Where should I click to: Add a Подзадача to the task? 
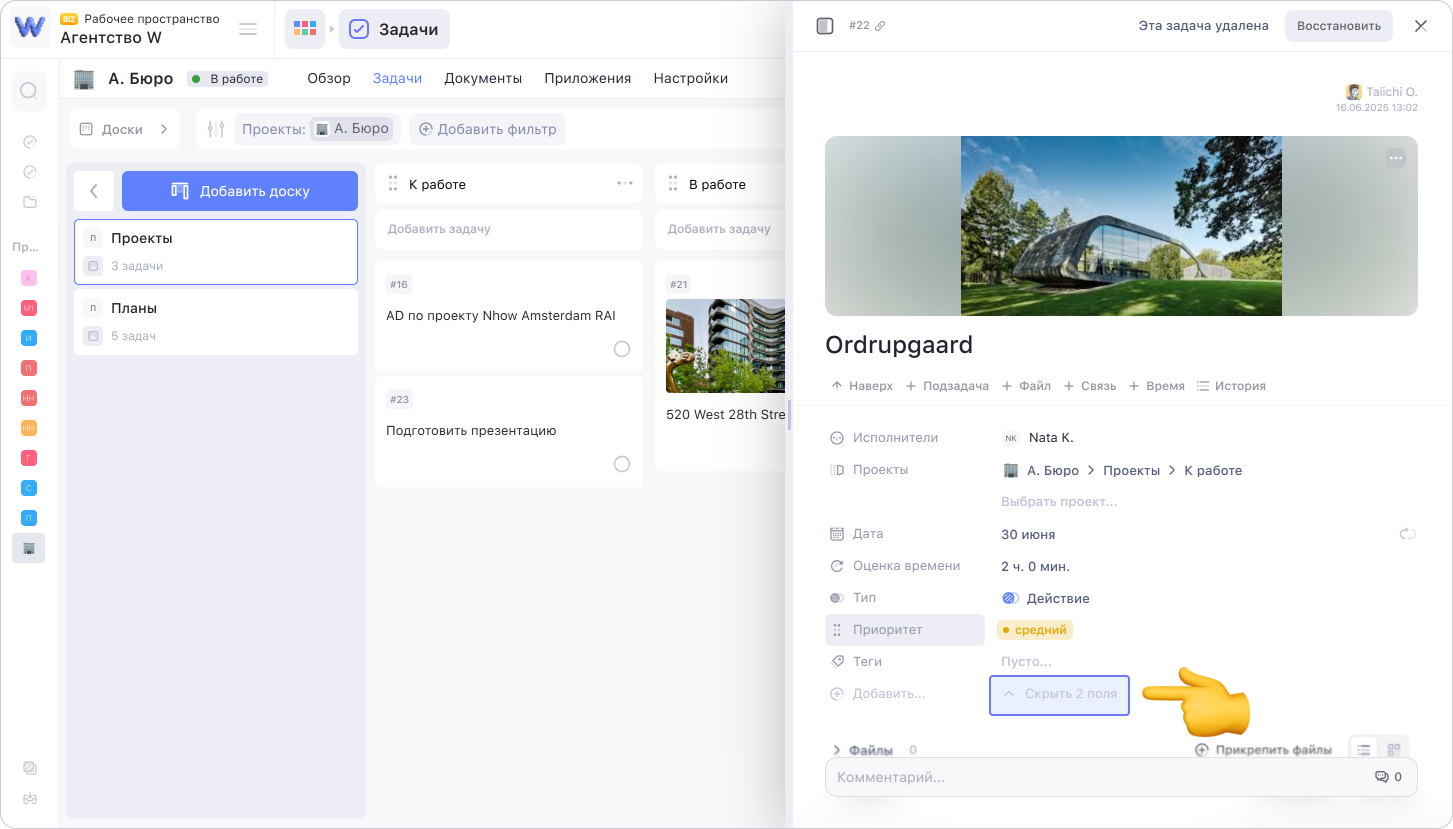(947, 386)
